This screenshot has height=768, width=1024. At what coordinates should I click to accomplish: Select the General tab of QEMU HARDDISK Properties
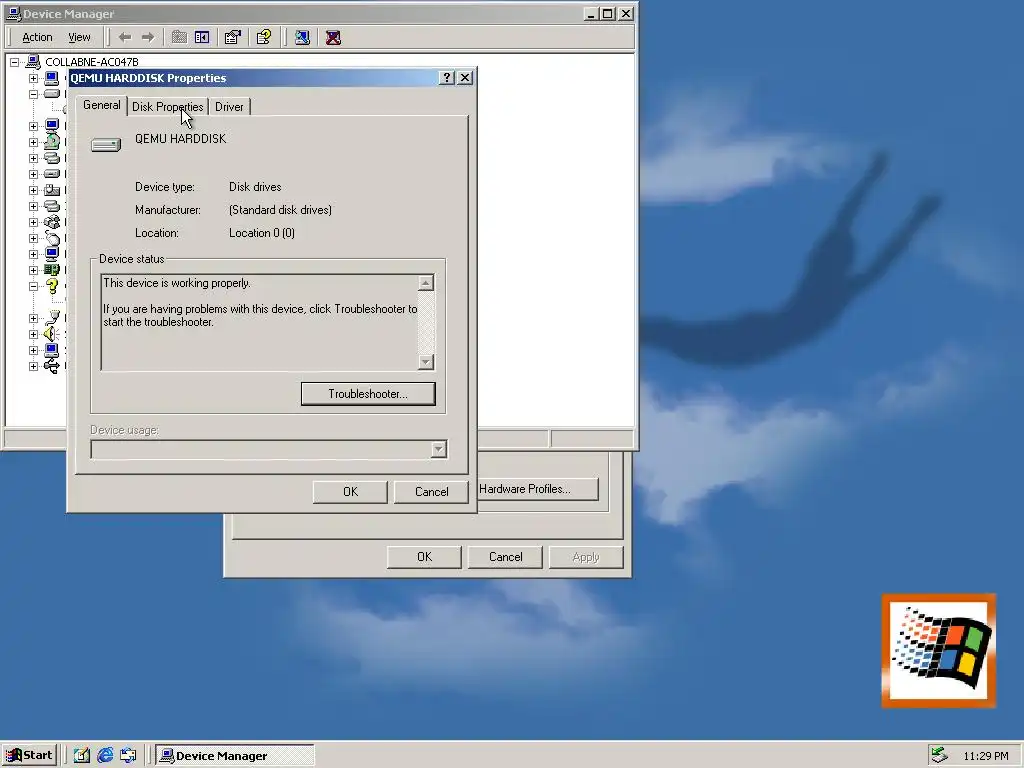[101, 105]
